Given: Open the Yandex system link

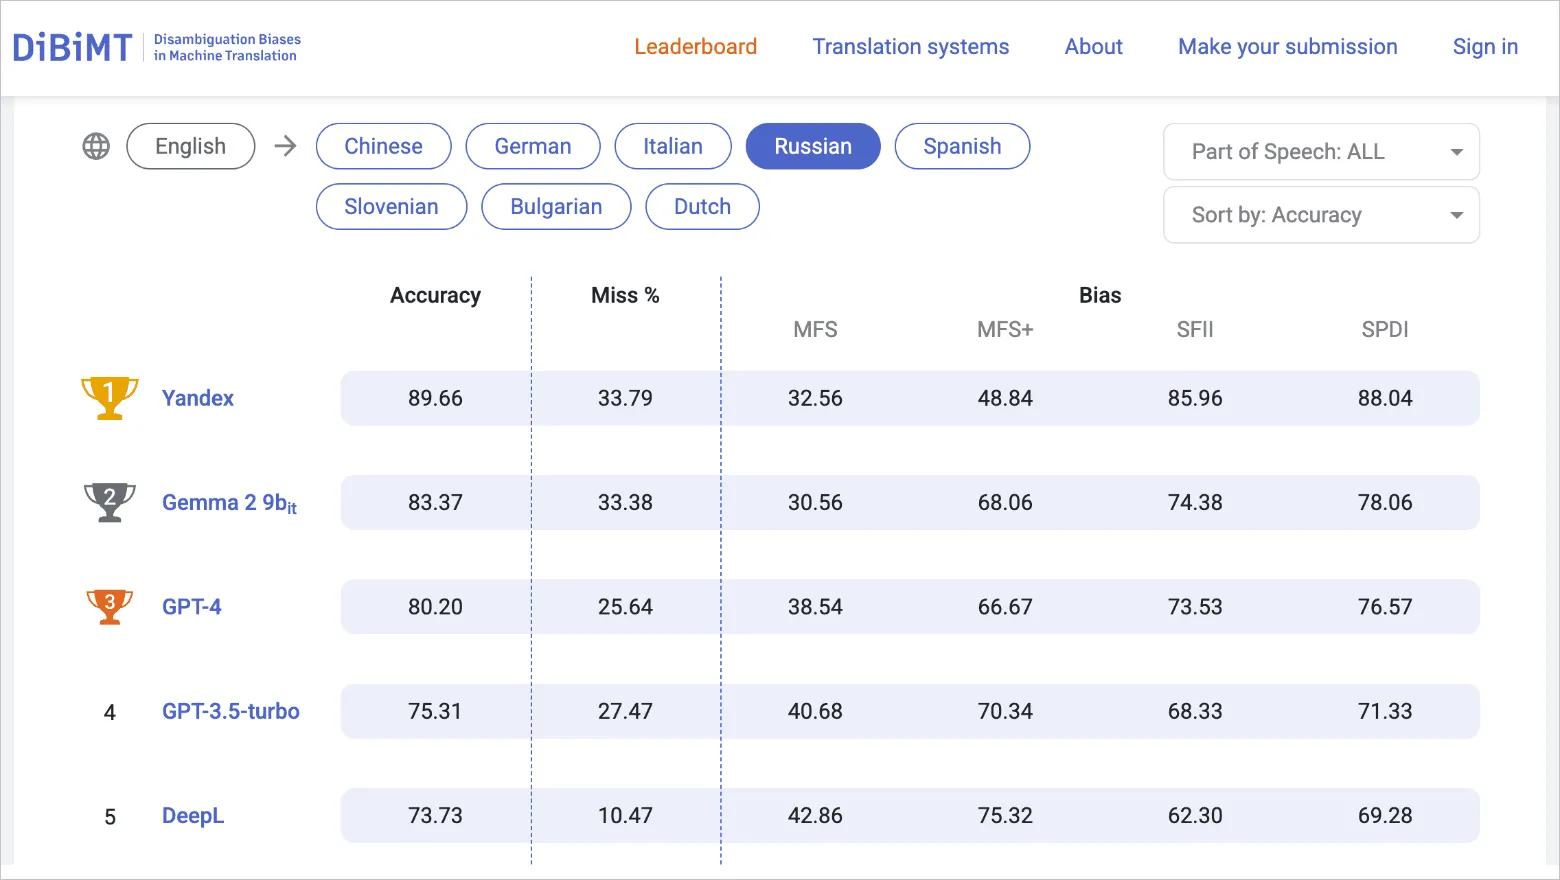Looking at the screenshot, I should coord(198,398).
